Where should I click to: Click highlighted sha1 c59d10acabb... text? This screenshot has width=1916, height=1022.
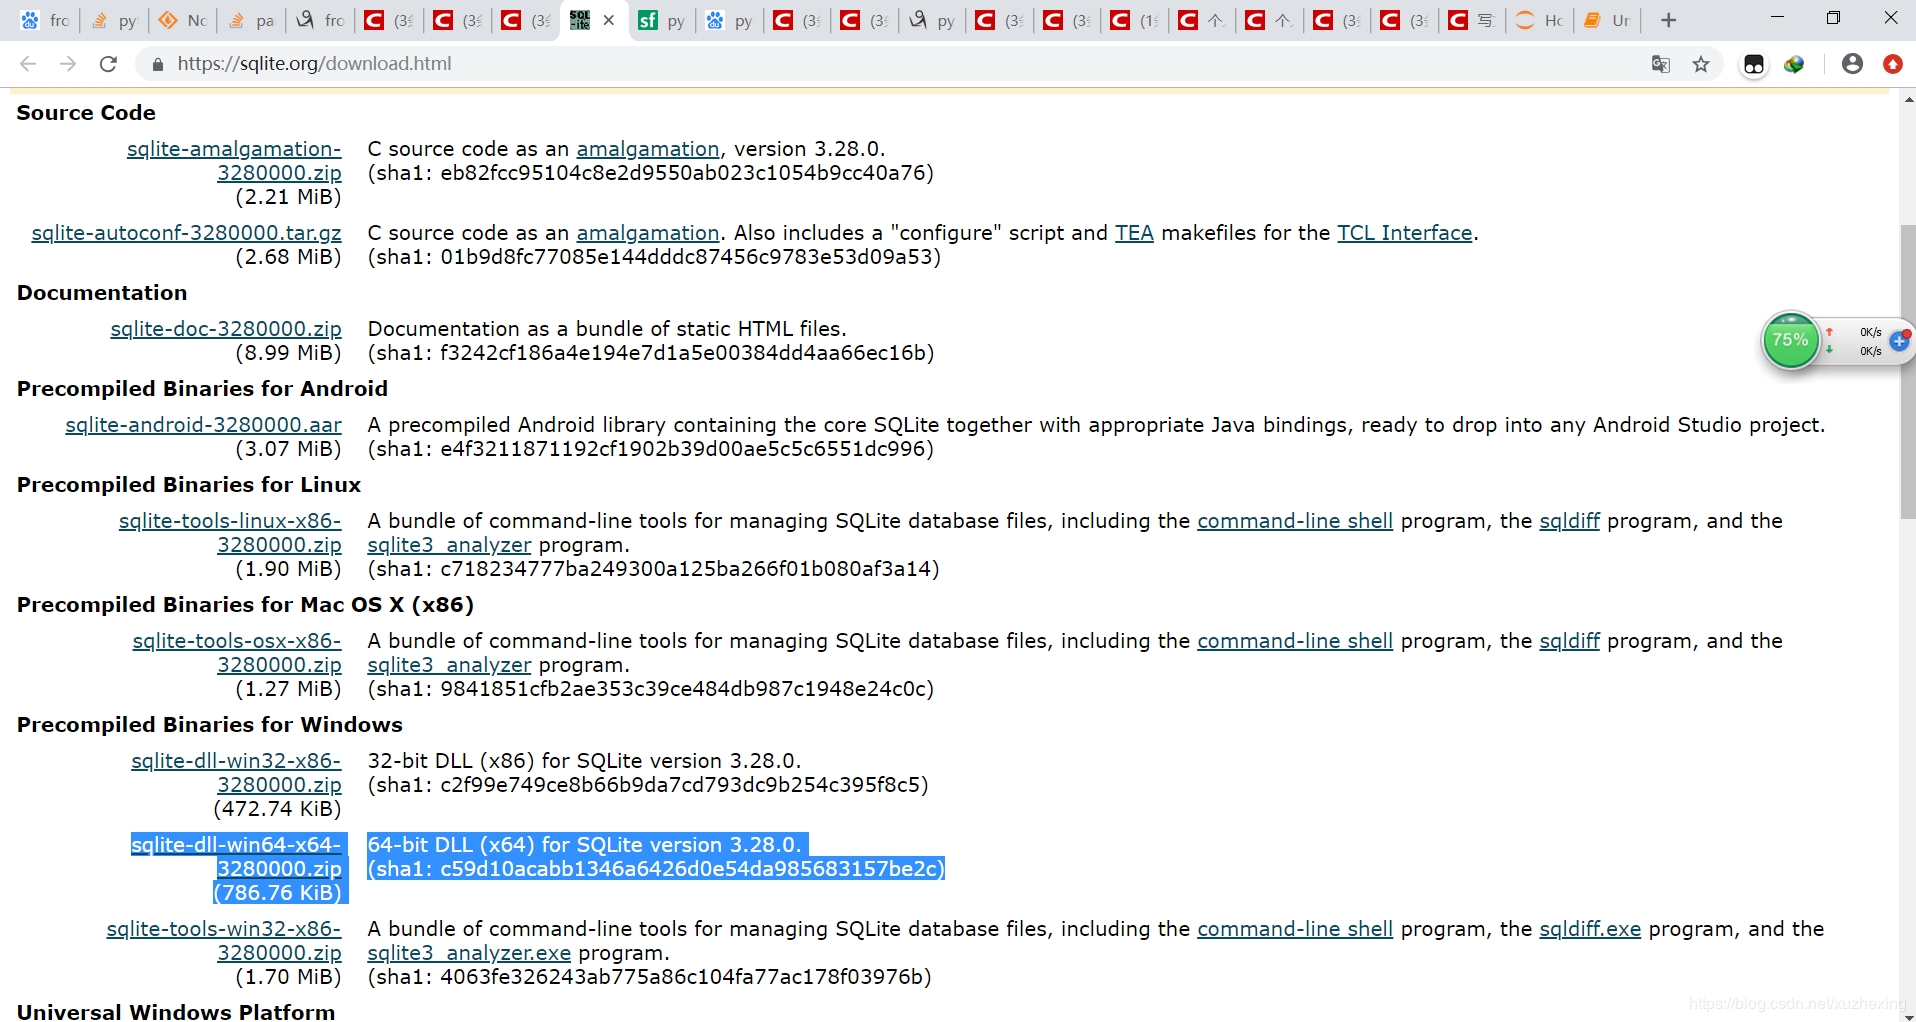(x=656, y=869)
